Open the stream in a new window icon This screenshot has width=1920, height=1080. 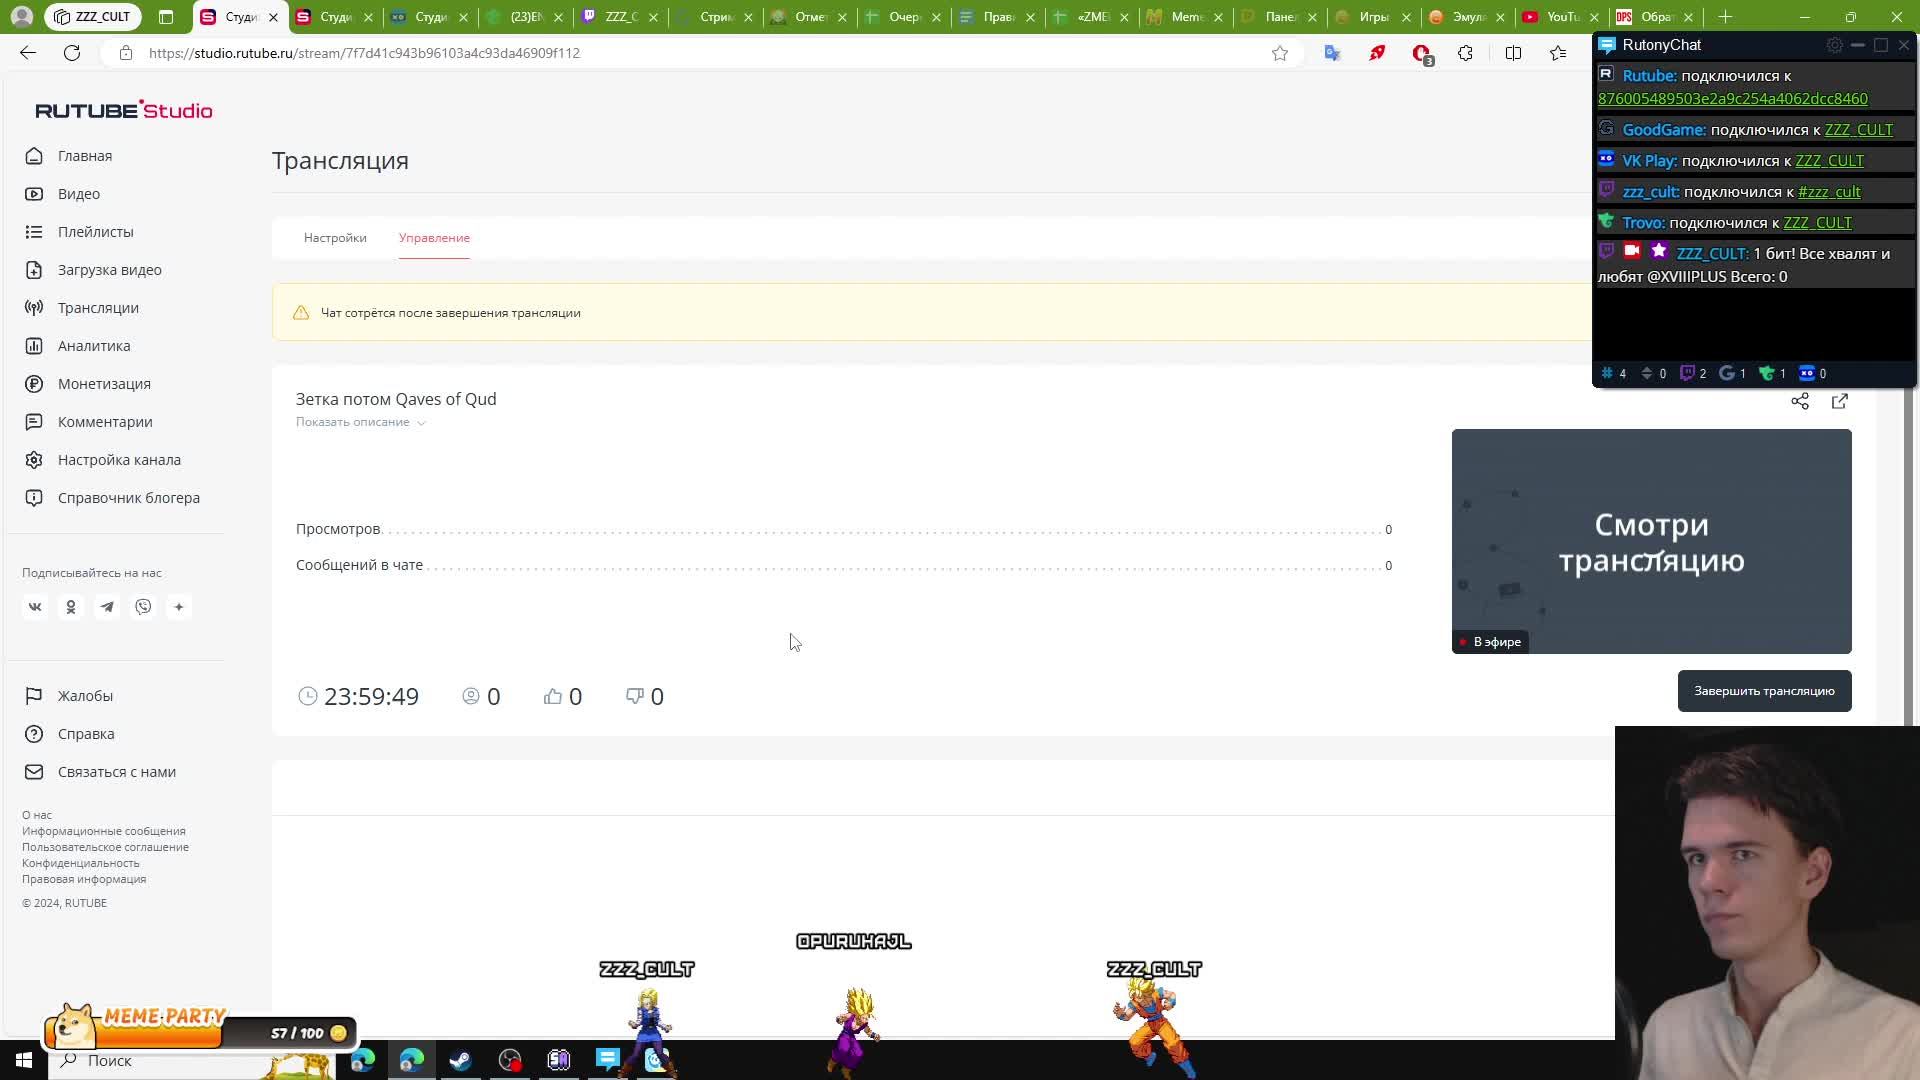[x=1840, y=401]
